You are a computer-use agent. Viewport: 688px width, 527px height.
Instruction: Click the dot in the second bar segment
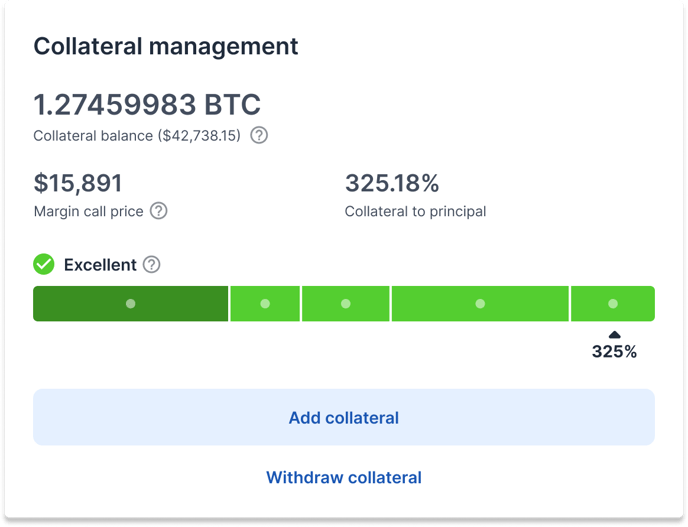click(x=265, y=304)
